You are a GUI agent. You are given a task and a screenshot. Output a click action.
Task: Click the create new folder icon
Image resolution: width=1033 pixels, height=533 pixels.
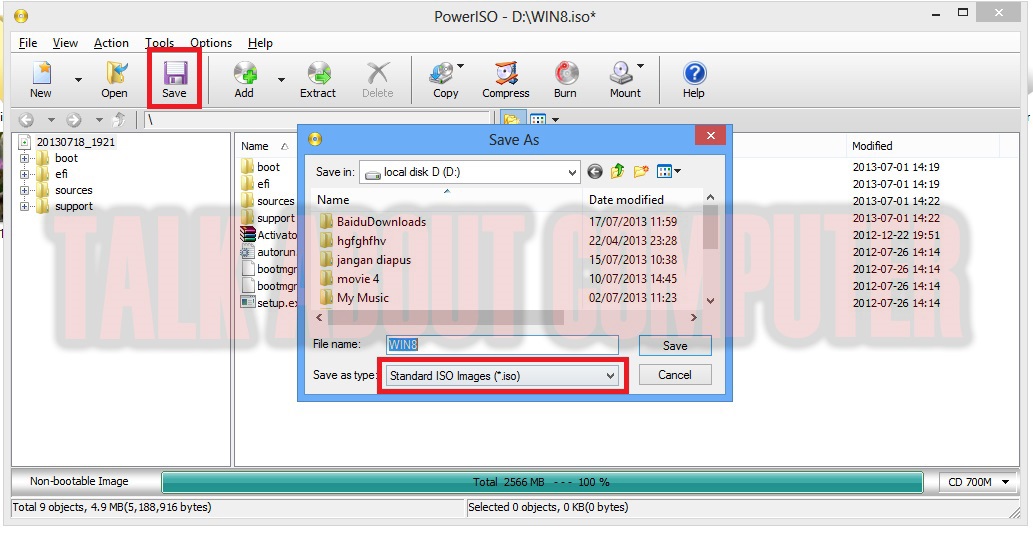pyautogui.click(x=640, y=172)
